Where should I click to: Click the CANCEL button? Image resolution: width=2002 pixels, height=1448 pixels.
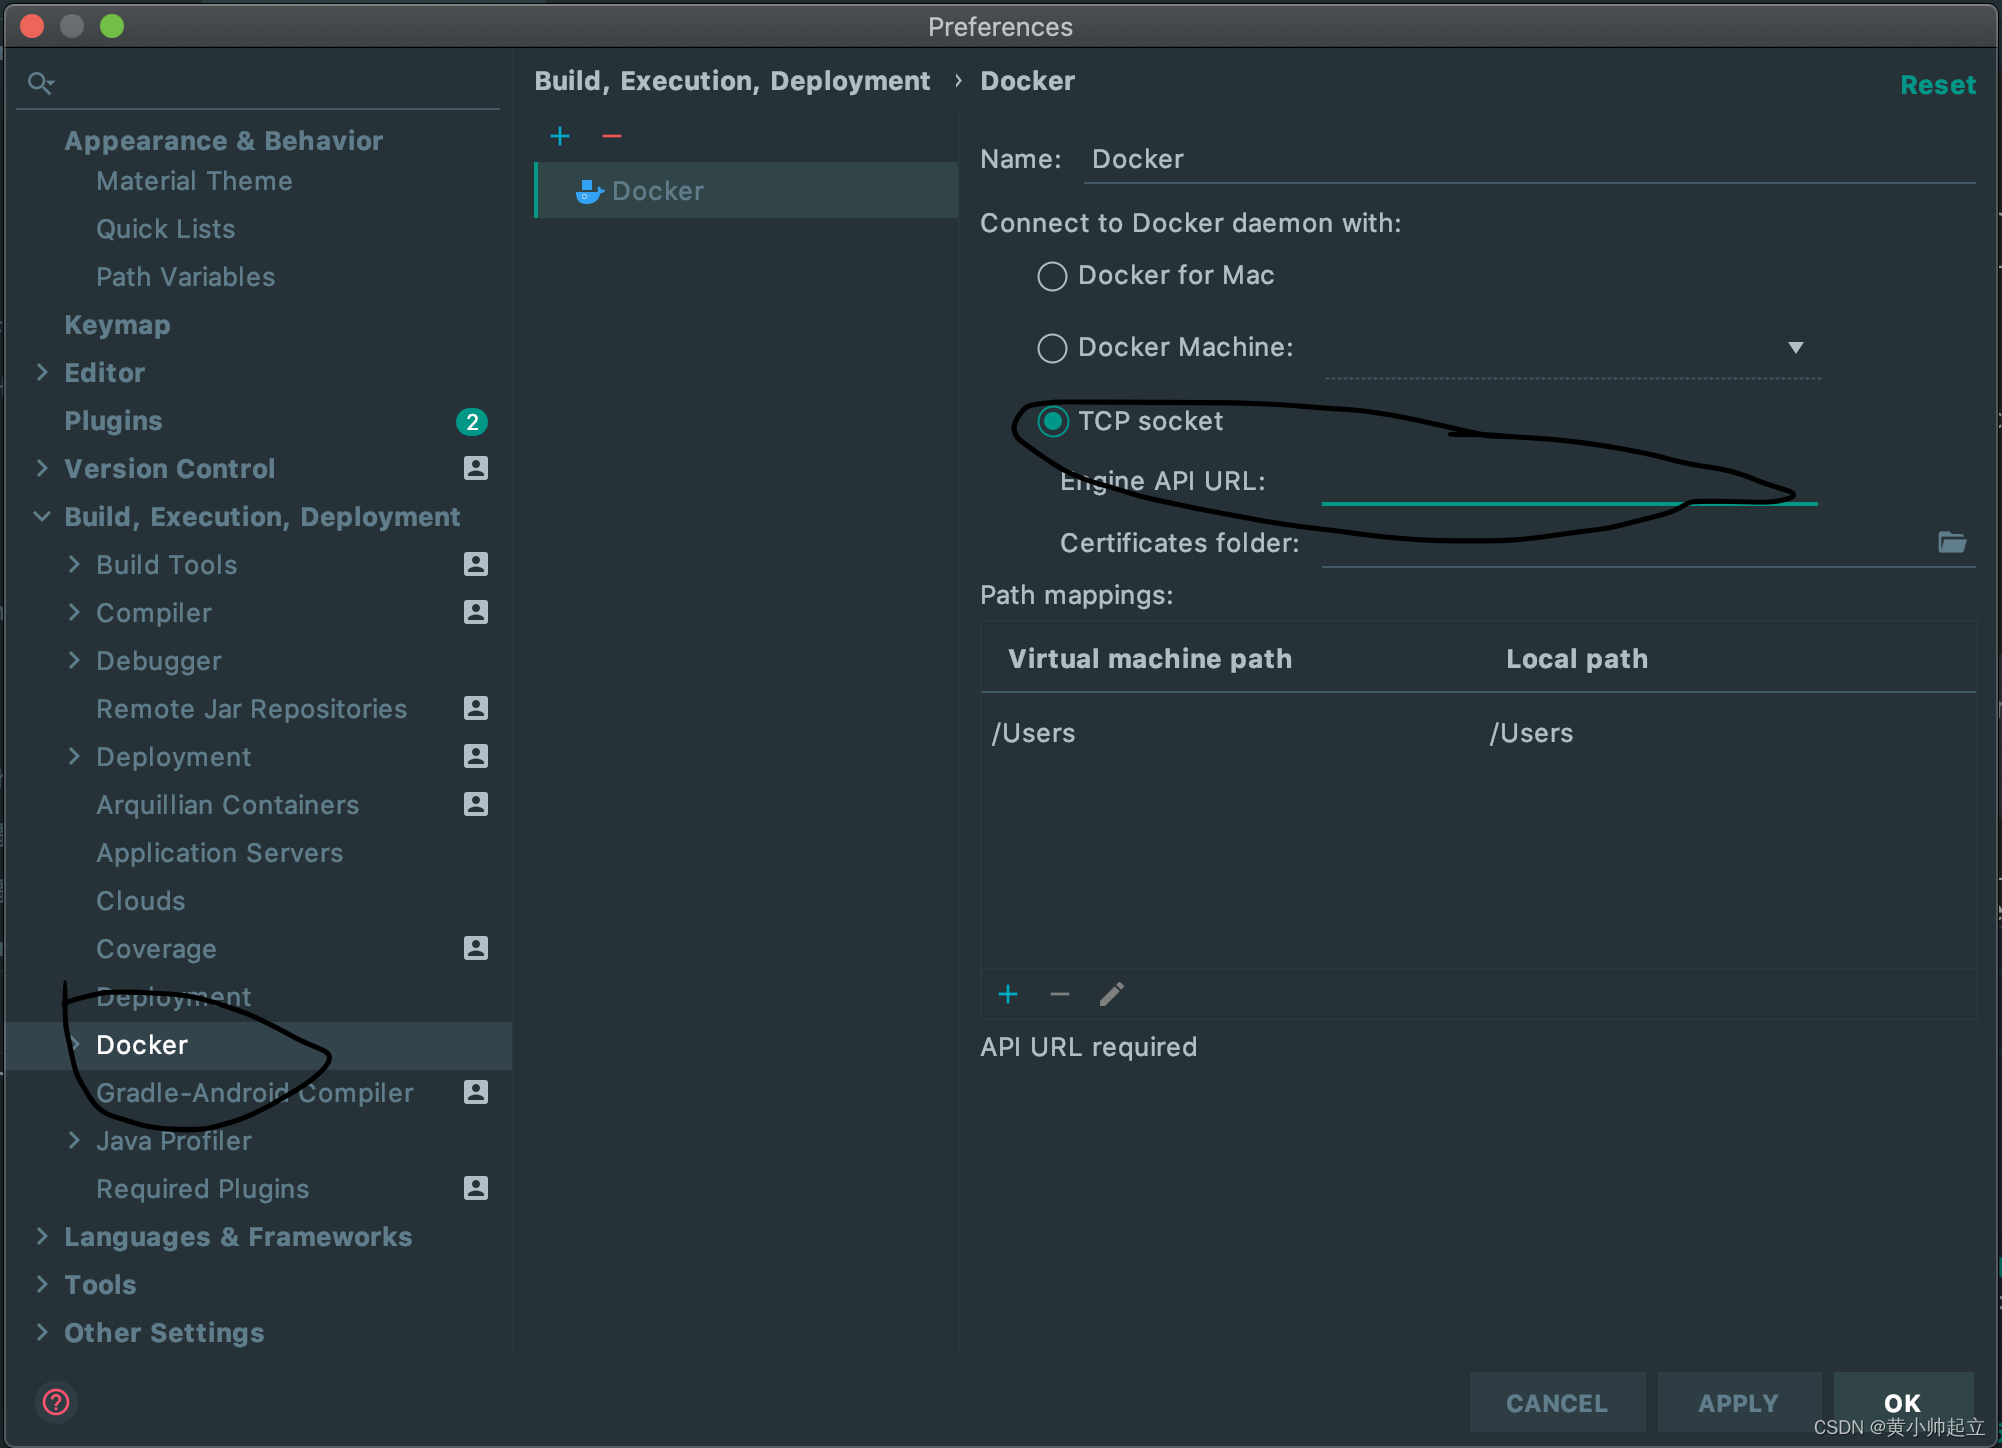[x=1557, y=1403]
